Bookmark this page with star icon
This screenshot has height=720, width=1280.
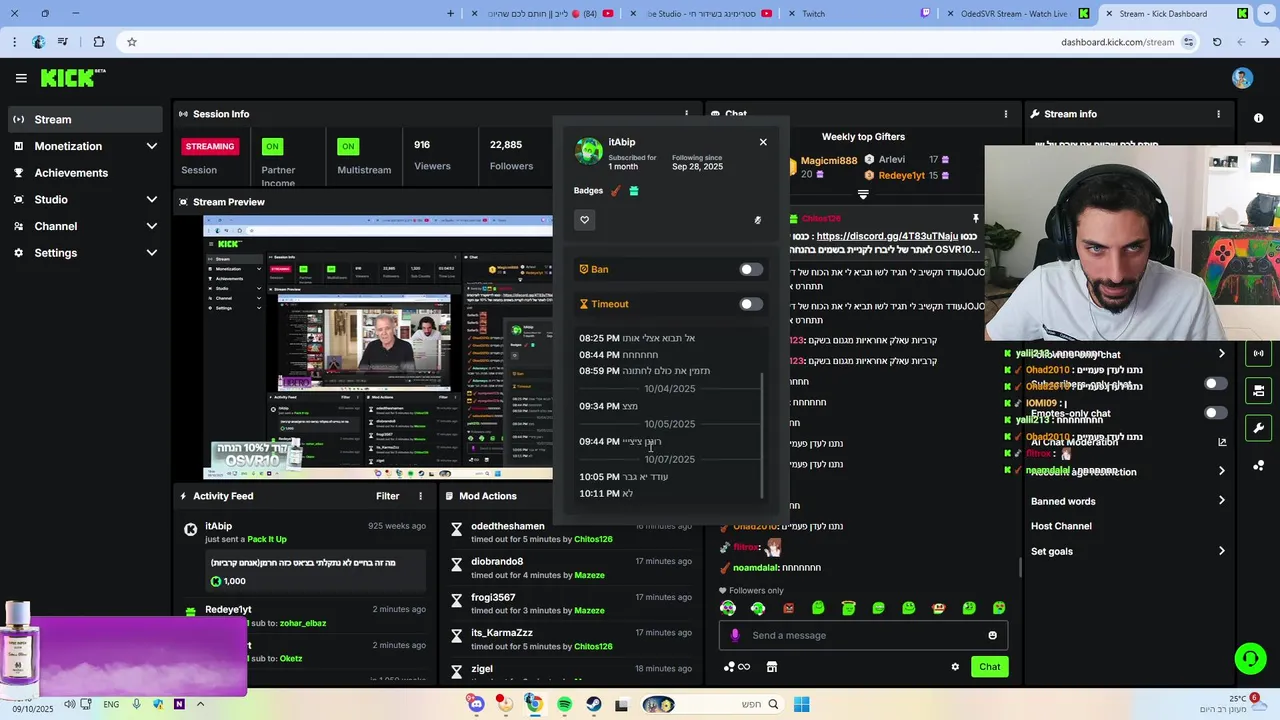[x=131, y=42]
